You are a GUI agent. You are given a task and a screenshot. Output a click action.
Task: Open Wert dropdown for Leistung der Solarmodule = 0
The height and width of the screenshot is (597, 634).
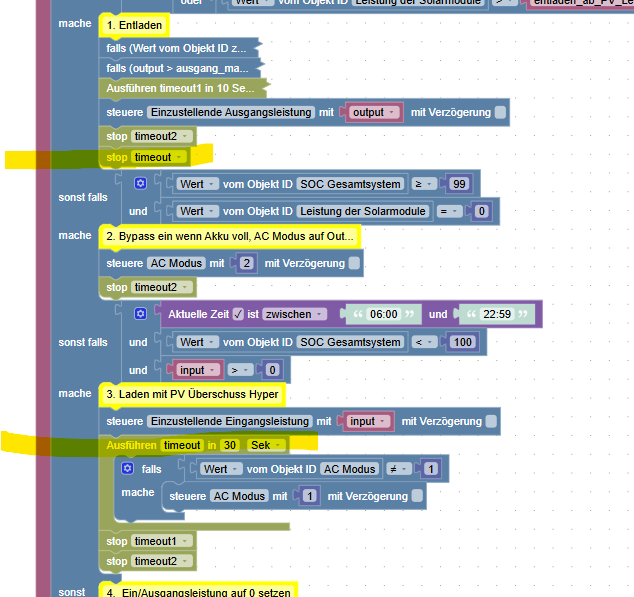pyautogui.click(x=197, y=211)
